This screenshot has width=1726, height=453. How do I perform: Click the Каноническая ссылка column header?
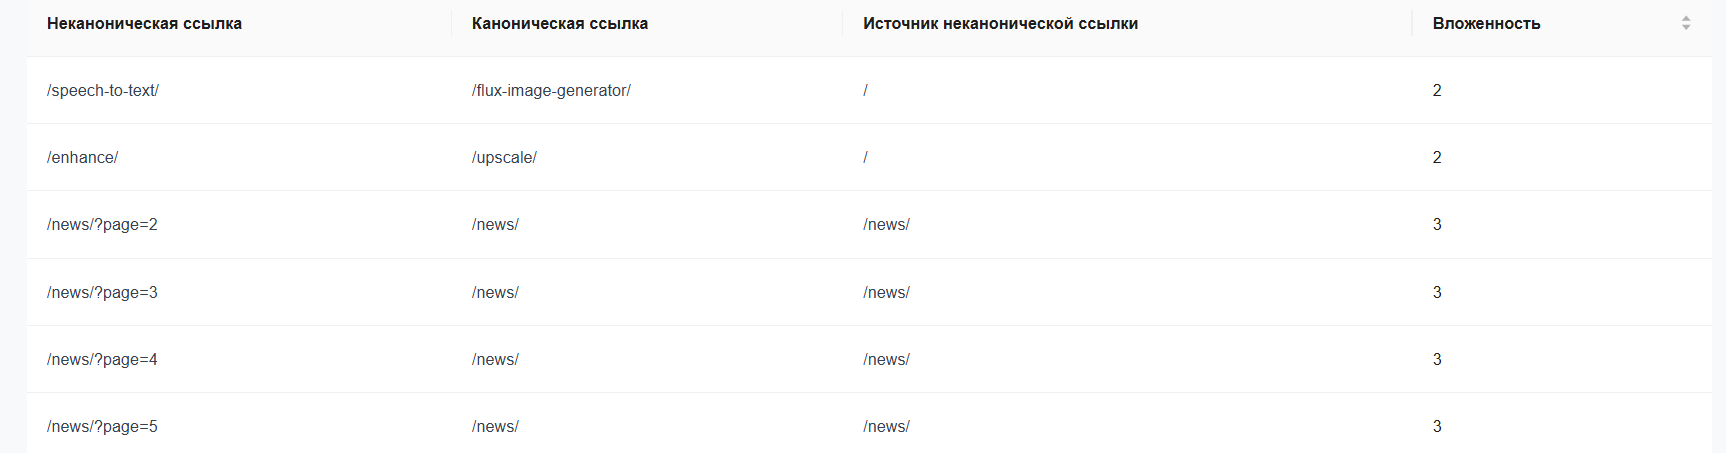point(560,23)
